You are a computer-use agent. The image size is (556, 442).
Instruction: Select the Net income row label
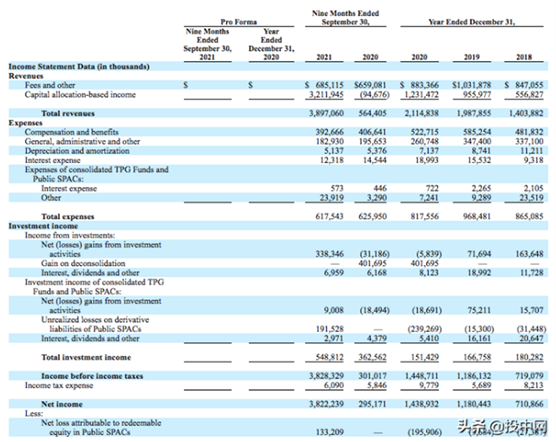[62, 404]
